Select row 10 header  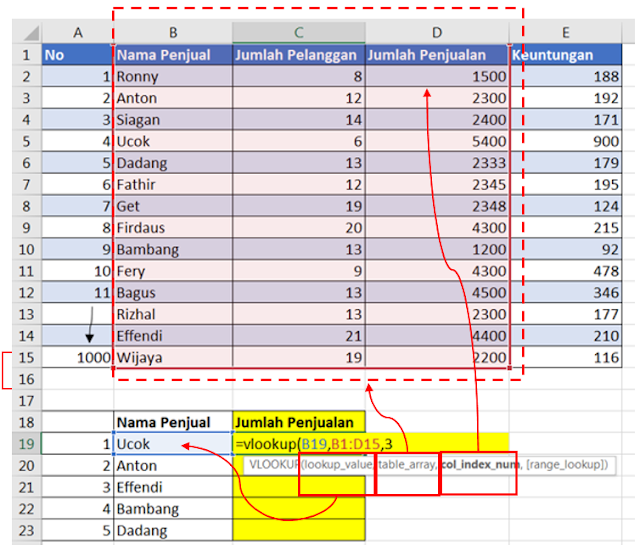[27, 249]
